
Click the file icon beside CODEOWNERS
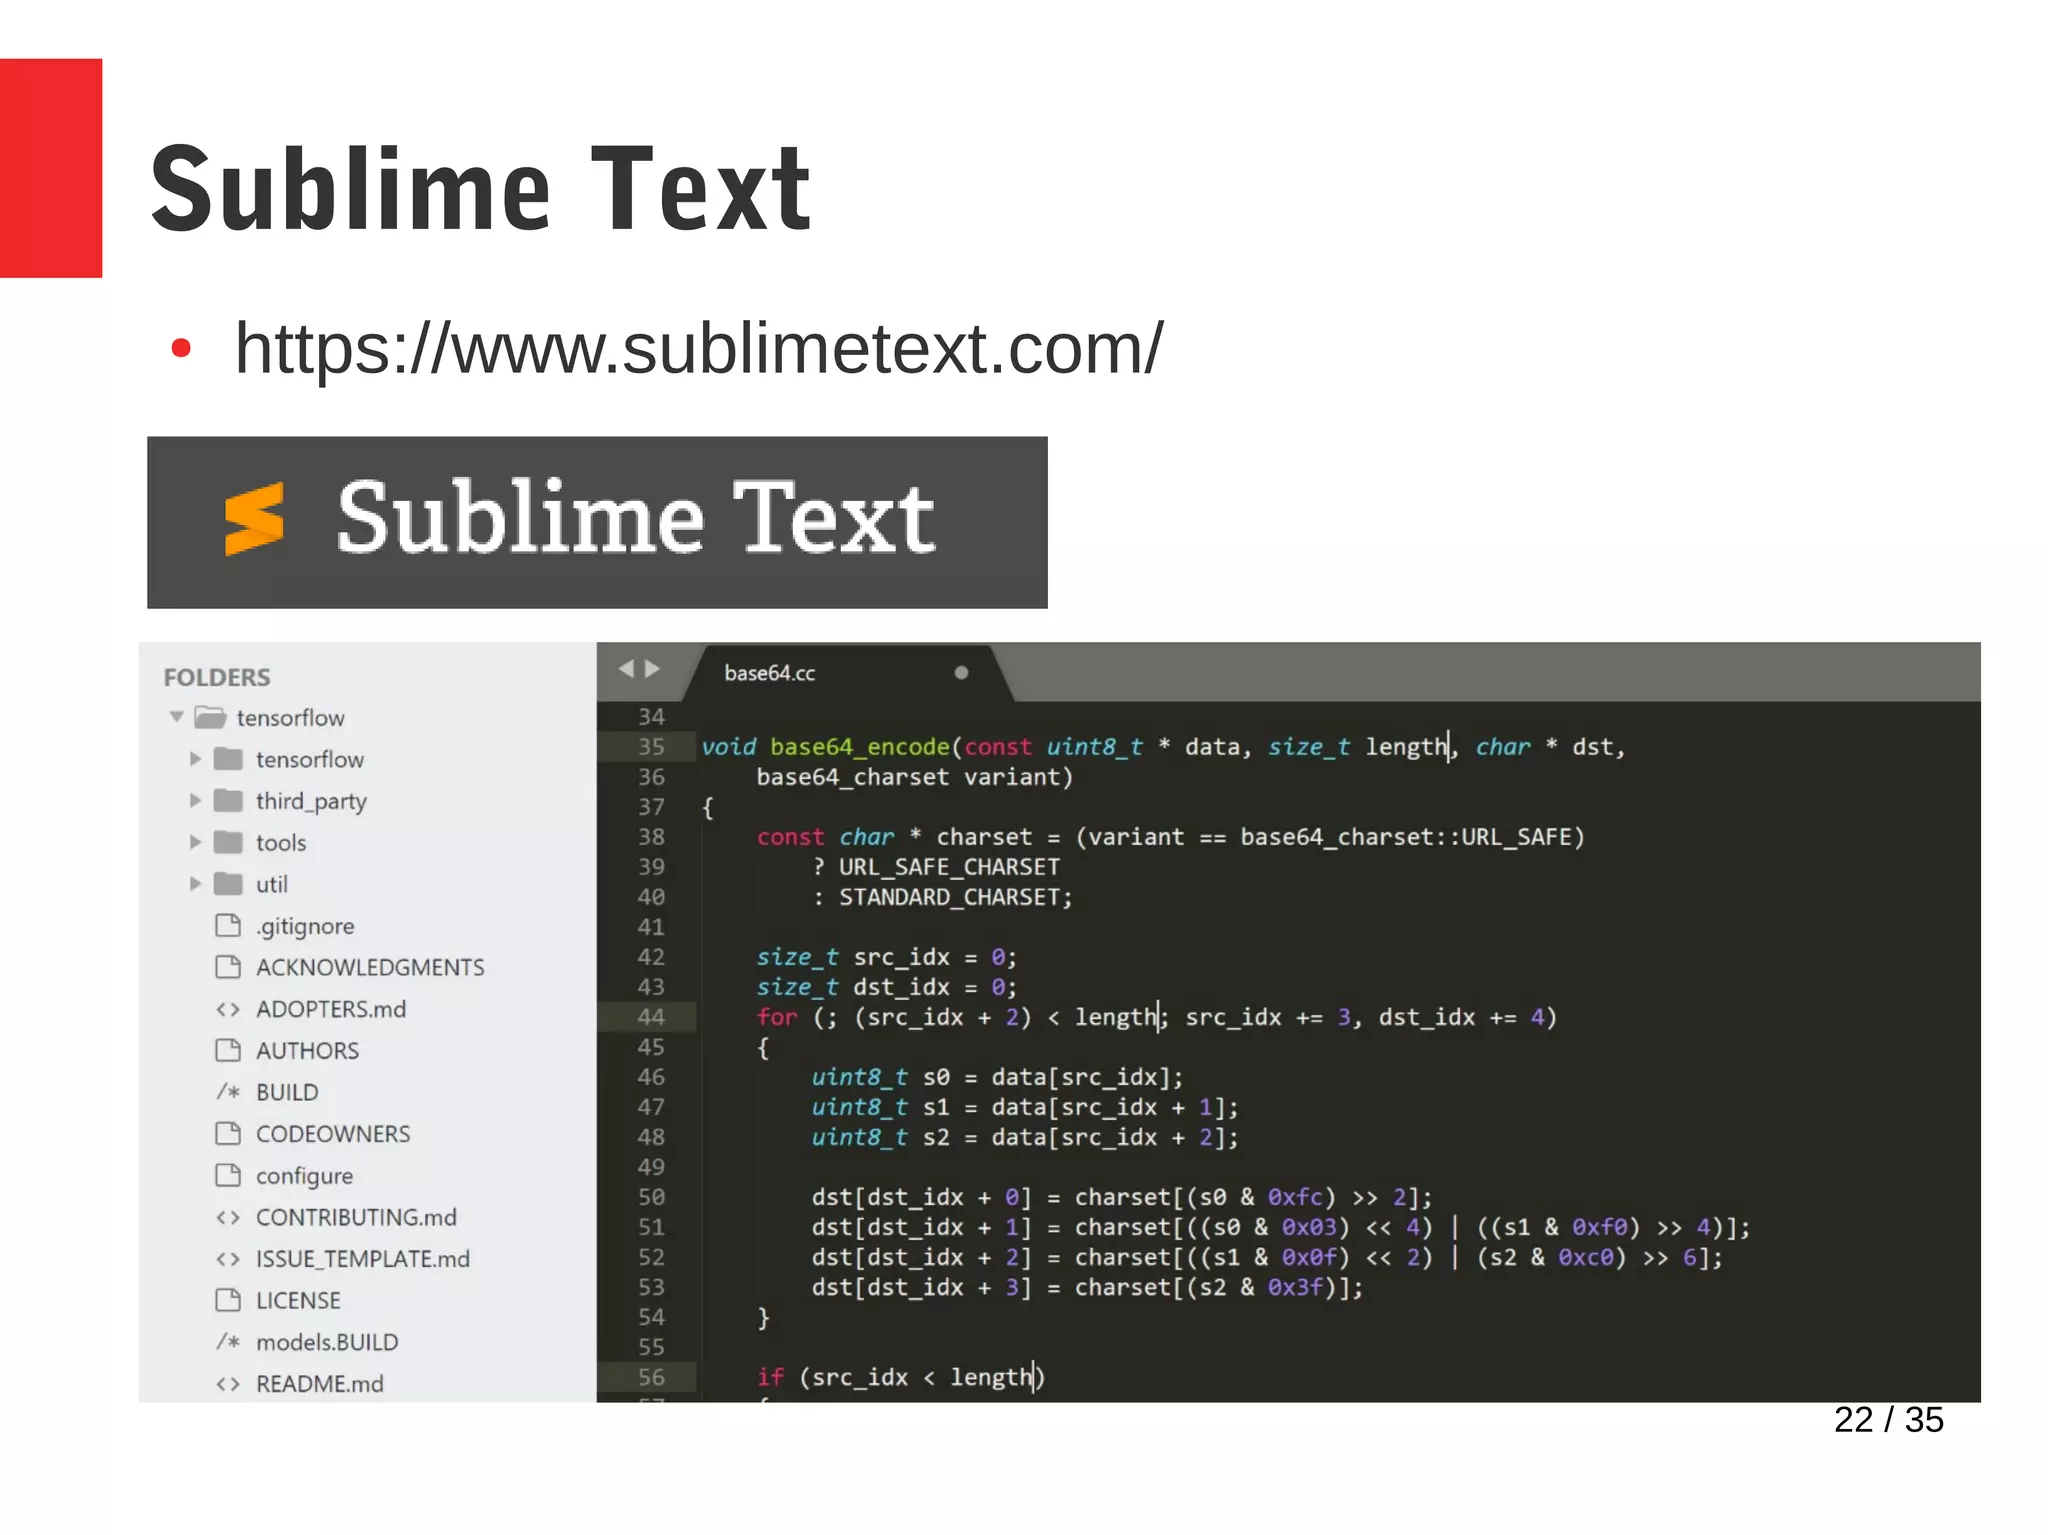click(x=228, y=1133)
